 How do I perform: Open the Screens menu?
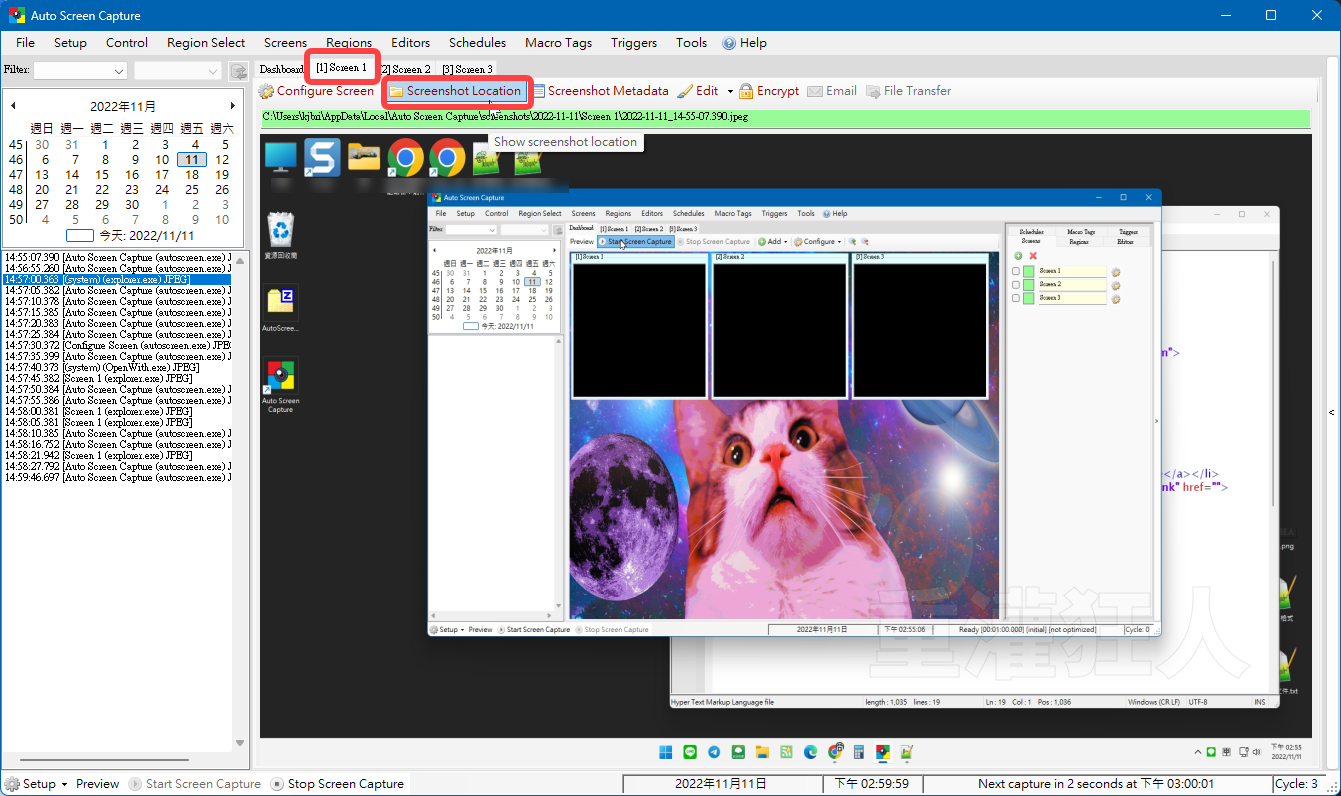pos(285,43)
